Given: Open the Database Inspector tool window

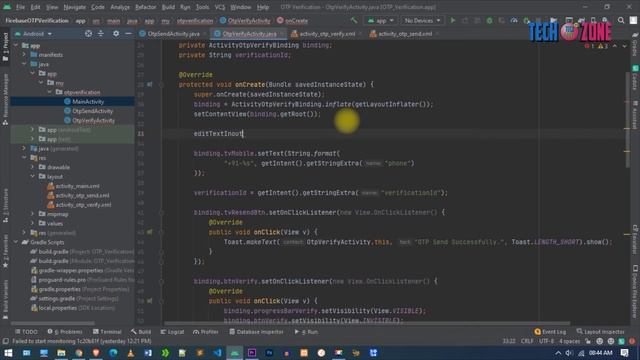Looking at the screenshot, I should [256, 332].
